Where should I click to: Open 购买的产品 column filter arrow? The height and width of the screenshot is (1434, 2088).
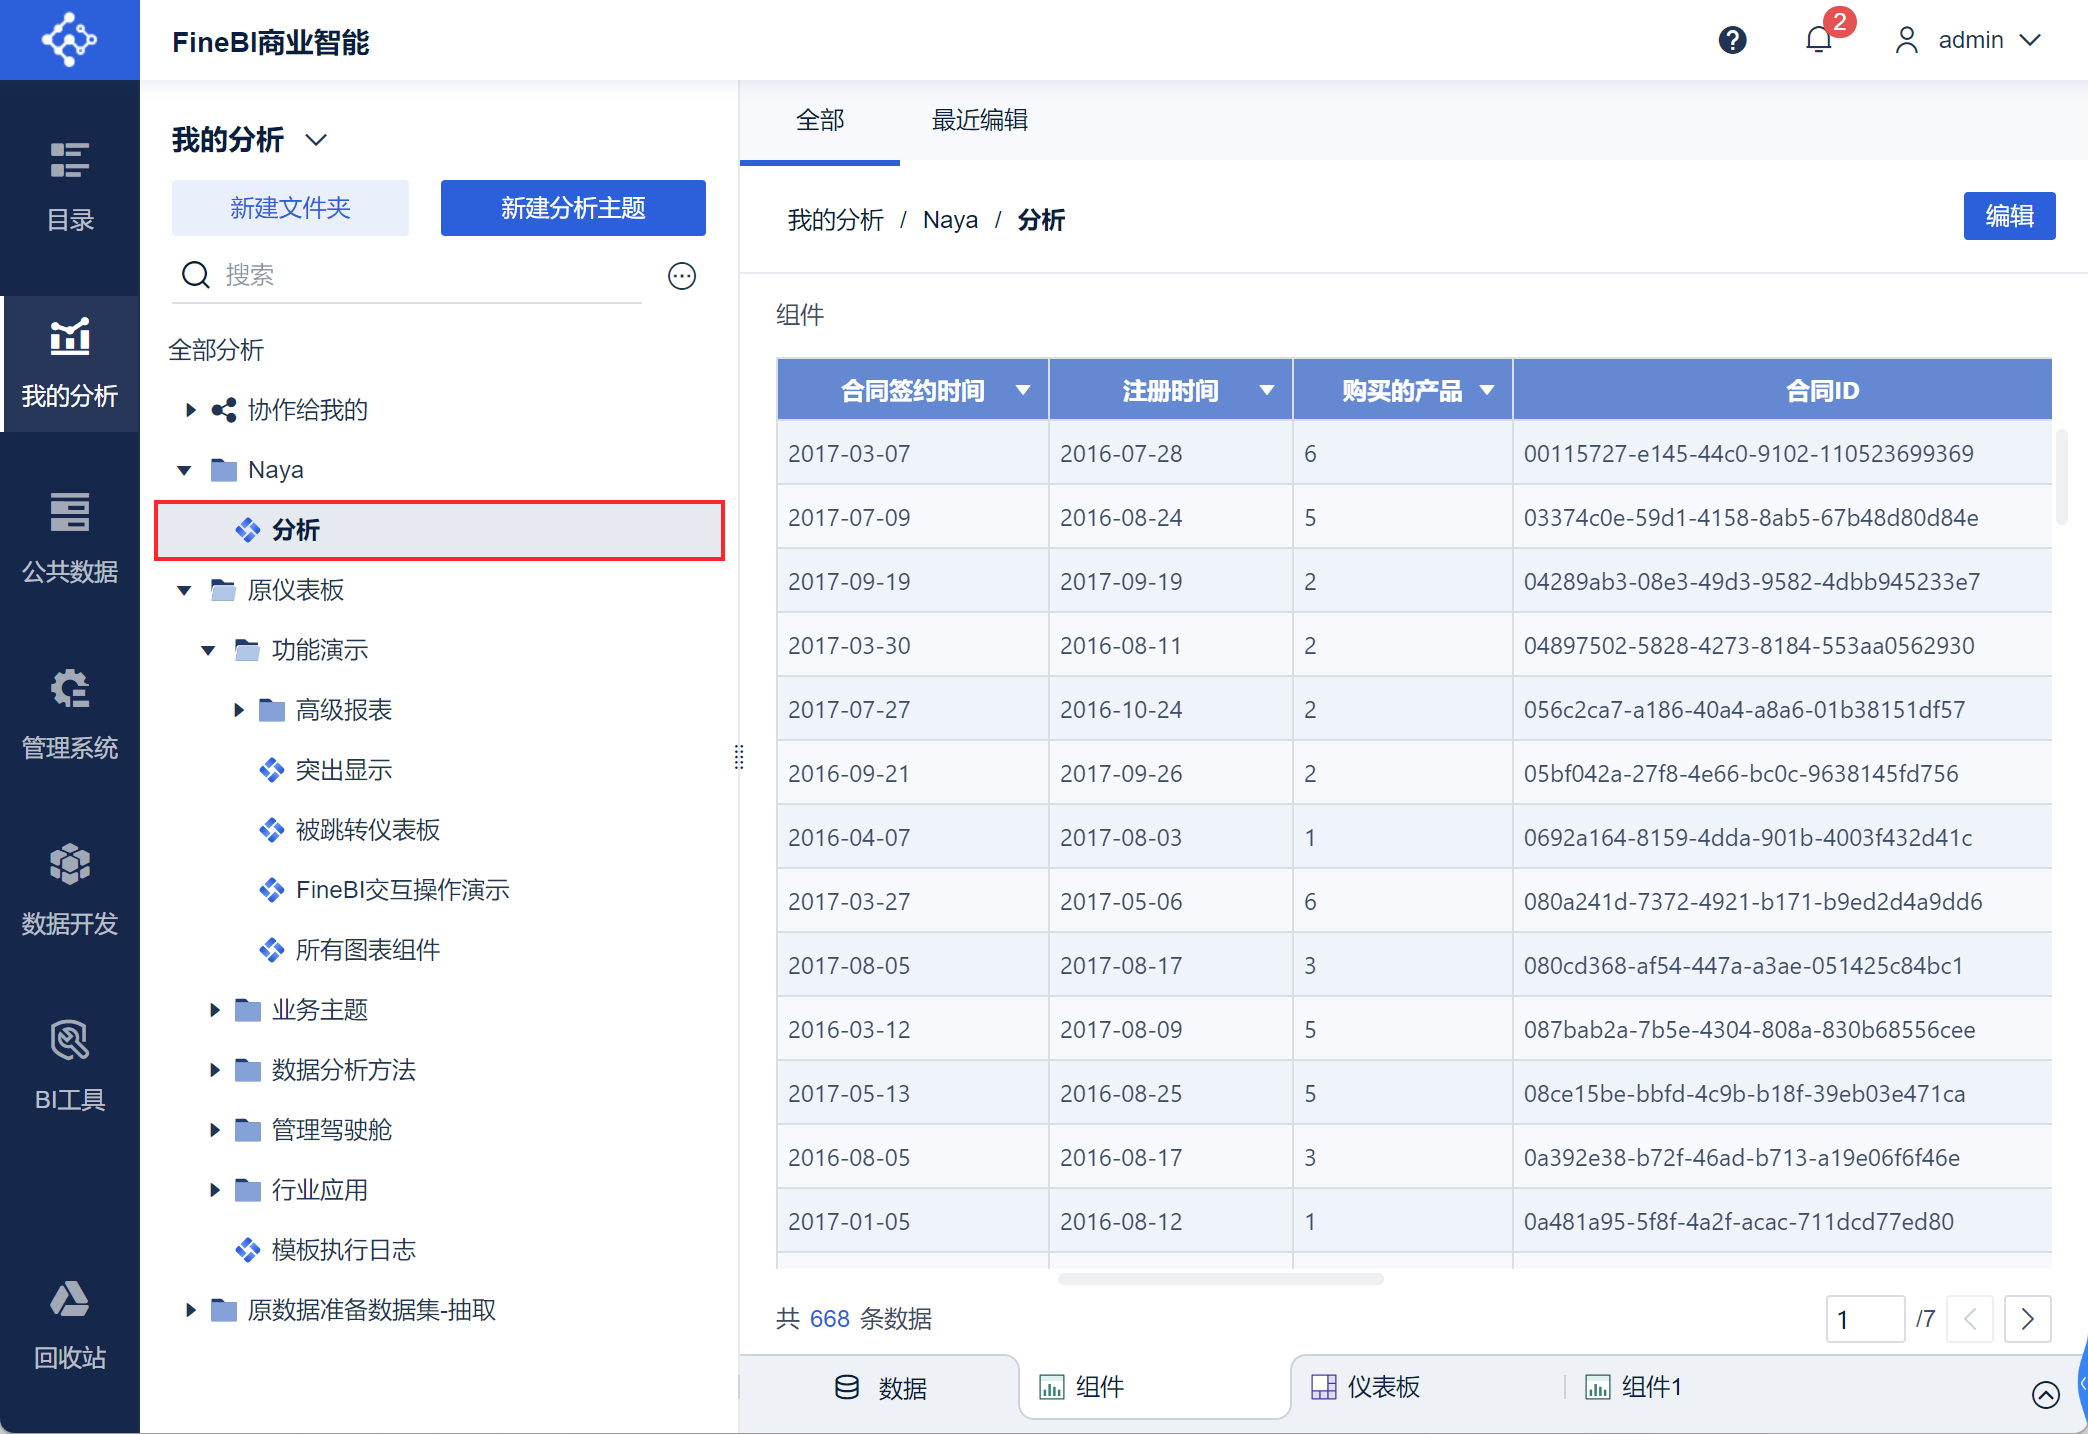(x=1487, y=390)
